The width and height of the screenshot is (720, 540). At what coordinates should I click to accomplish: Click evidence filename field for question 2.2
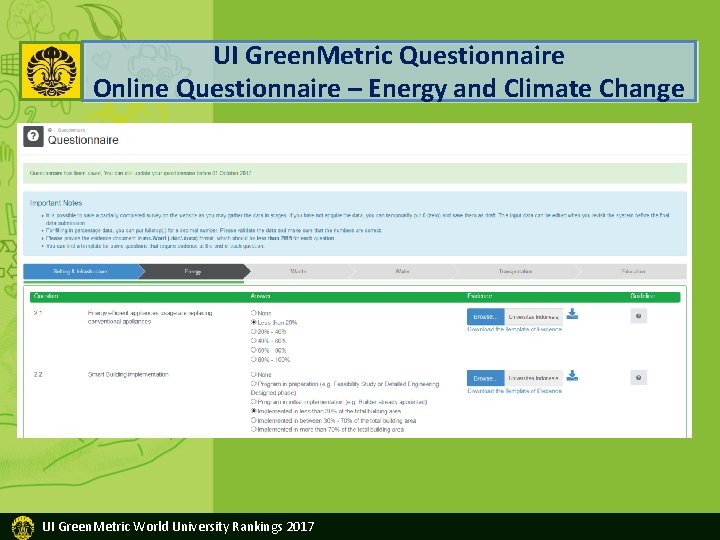533,378
